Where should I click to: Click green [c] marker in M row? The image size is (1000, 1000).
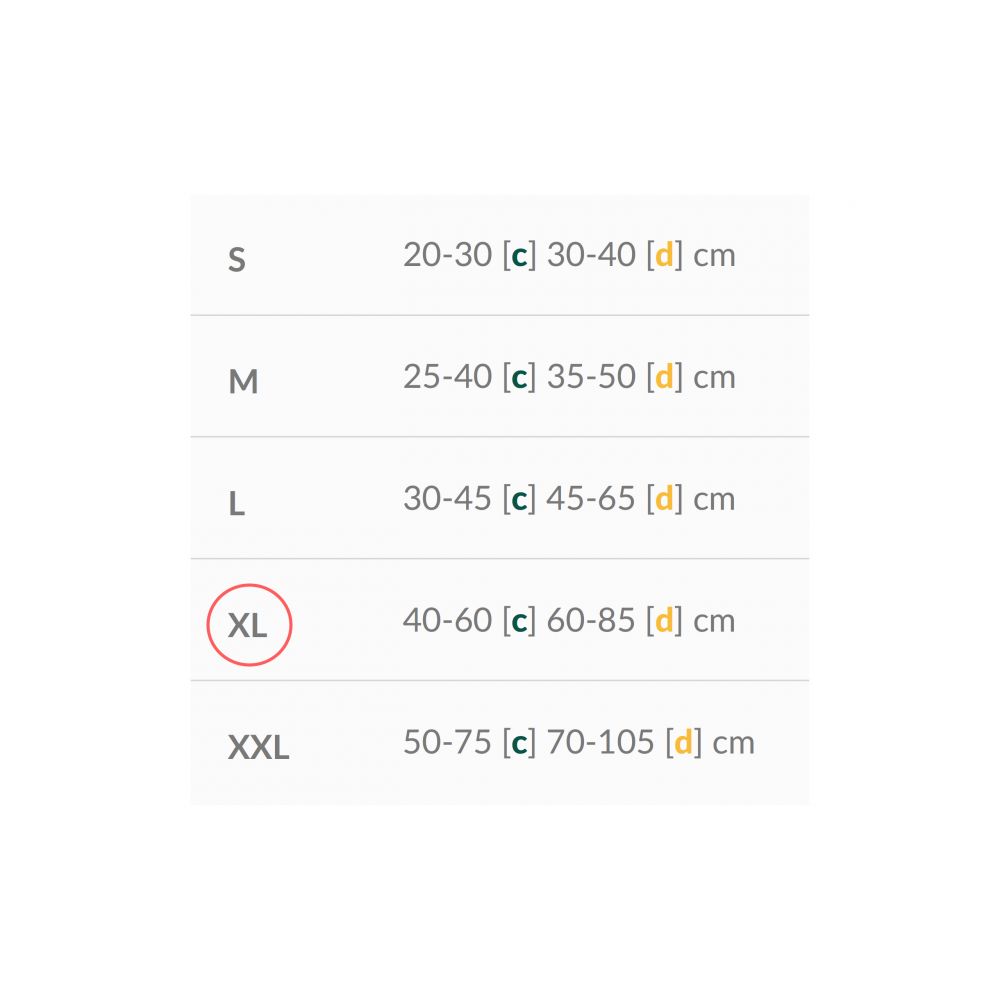coord(519,377)
